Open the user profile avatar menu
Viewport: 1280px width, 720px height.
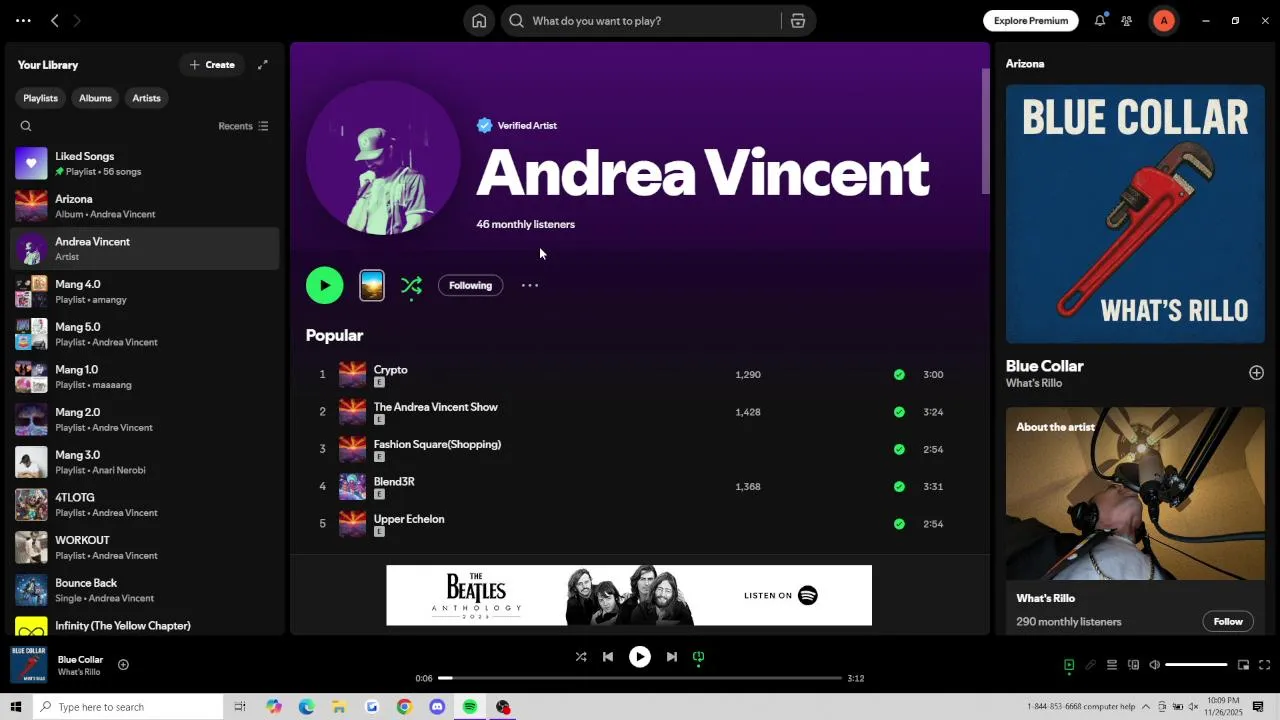1164,20
